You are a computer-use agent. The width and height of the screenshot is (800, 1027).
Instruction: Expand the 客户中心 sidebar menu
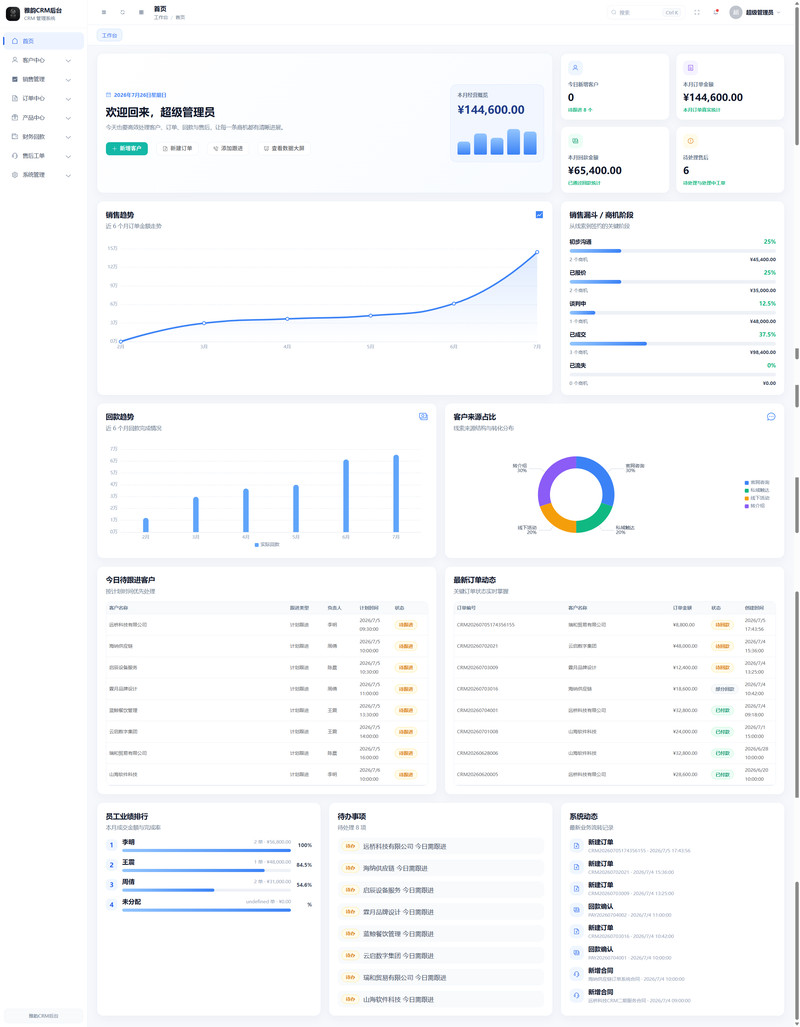[x=43, y=60]
